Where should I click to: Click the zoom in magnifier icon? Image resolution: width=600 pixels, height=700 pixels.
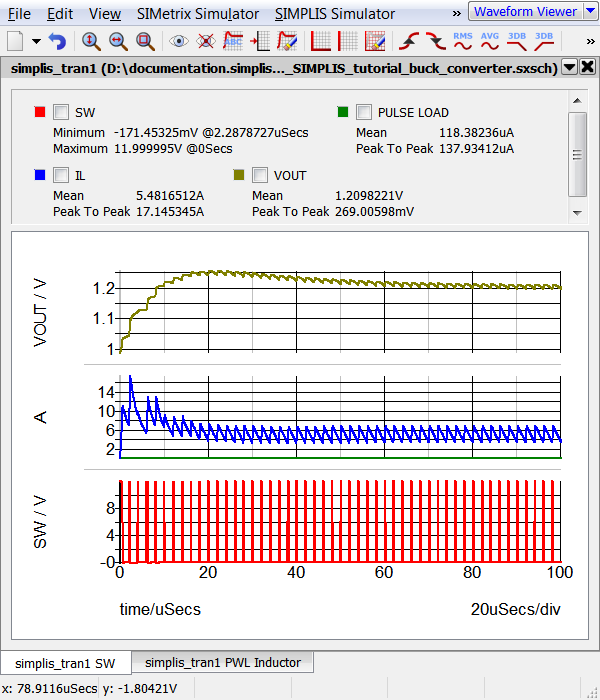pyautogui.click(x=91, y=42)
